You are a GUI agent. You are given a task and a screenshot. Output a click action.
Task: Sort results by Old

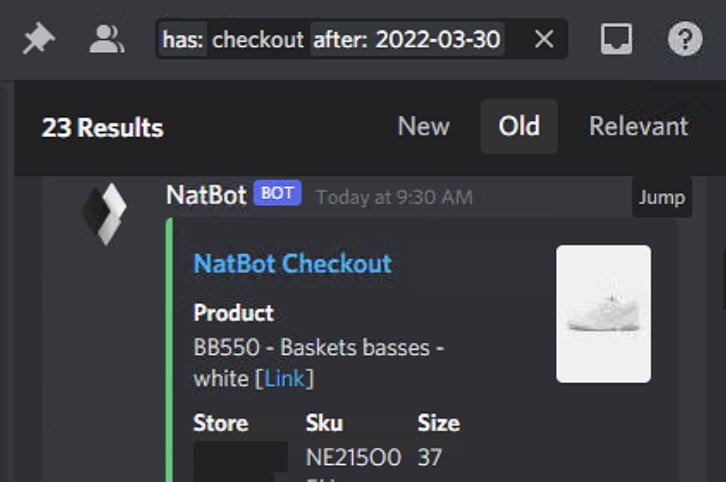519,126
